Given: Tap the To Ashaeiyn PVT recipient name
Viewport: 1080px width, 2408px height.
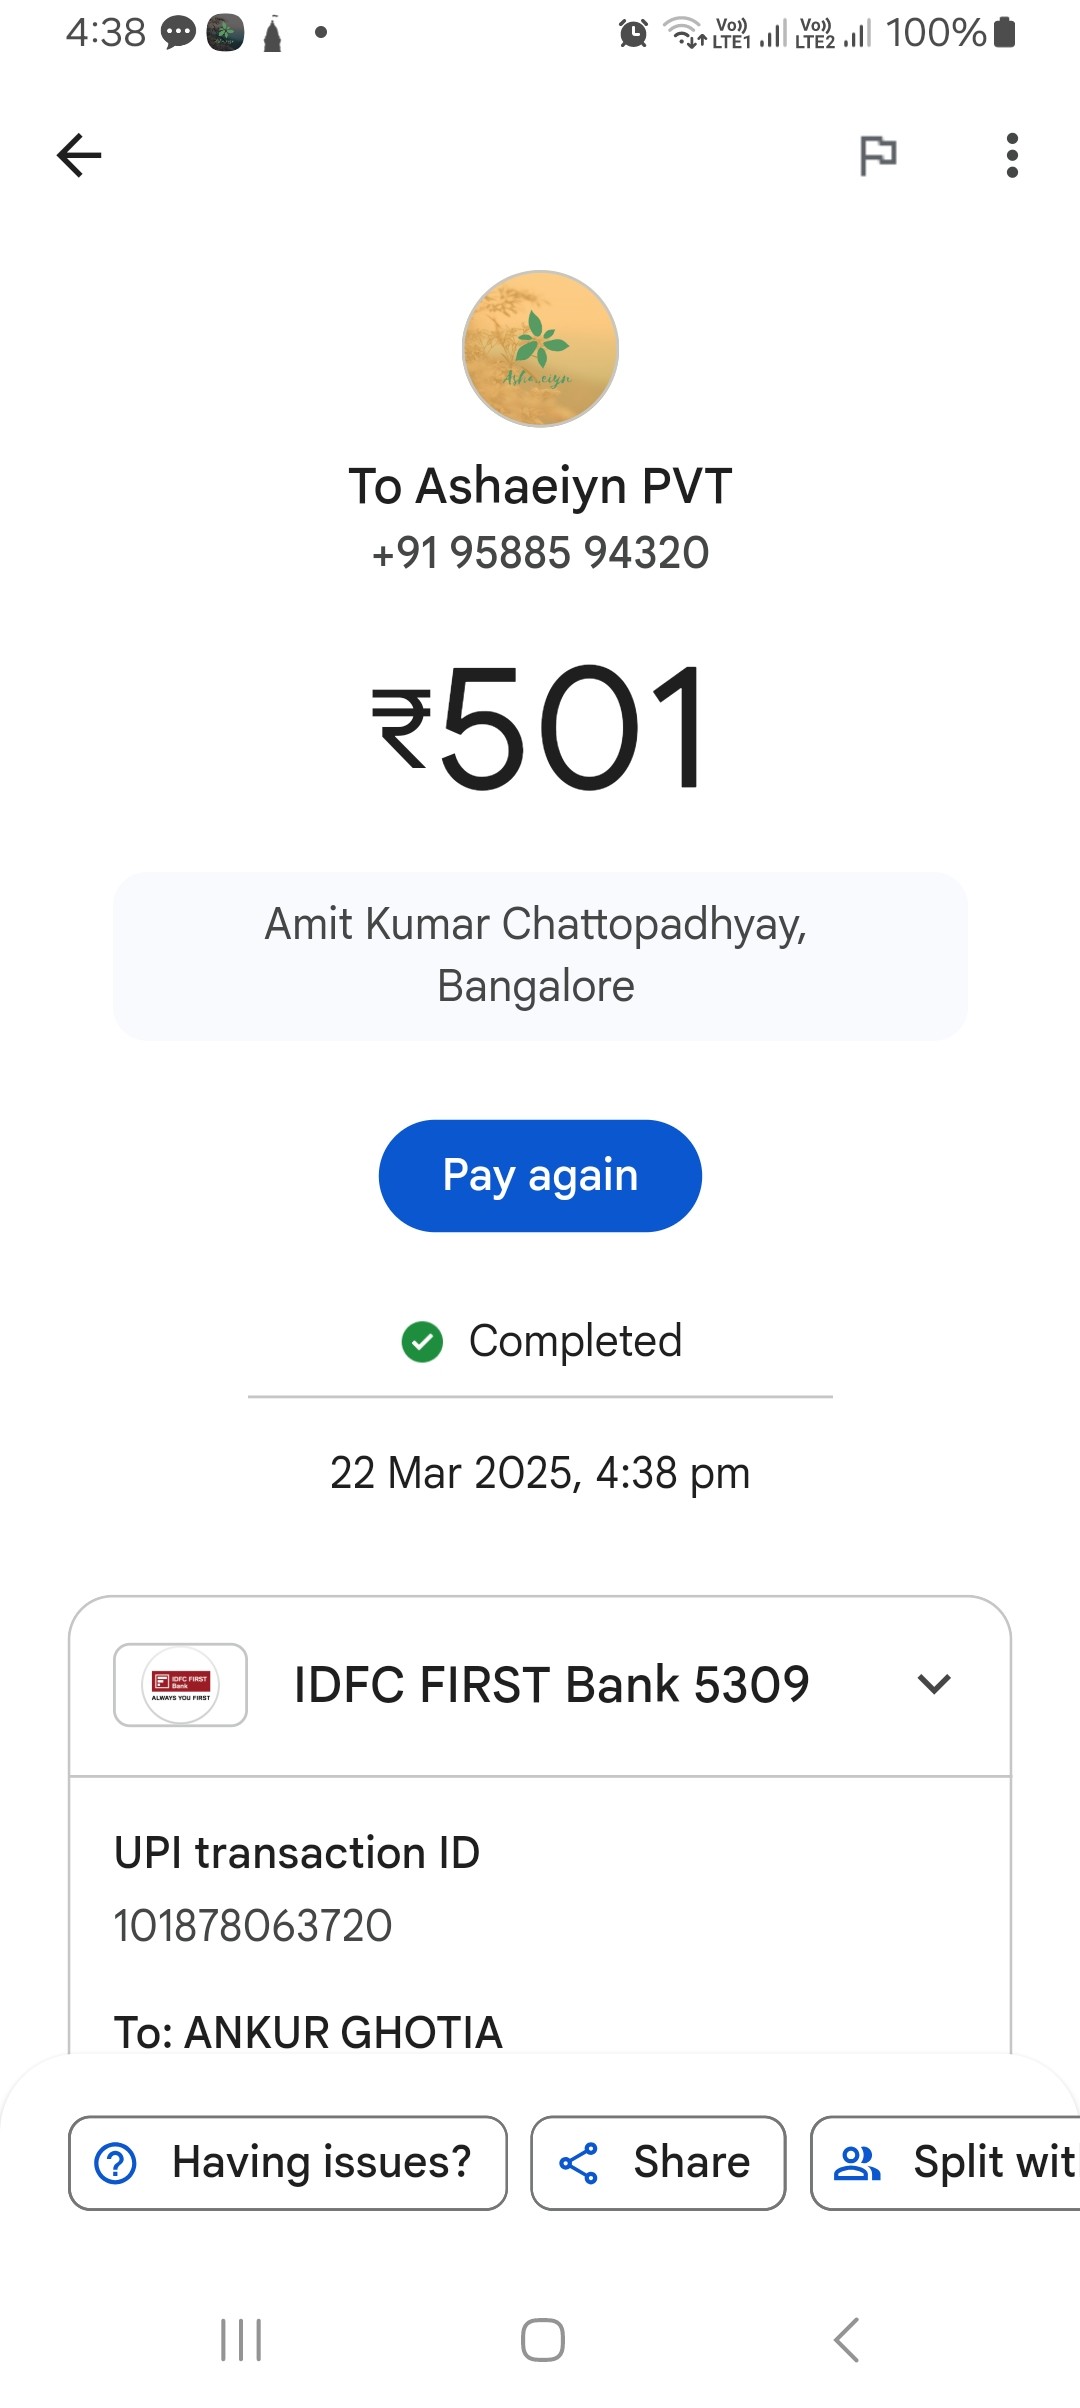Looking at the screenshot, I should [x=540, y=487].
